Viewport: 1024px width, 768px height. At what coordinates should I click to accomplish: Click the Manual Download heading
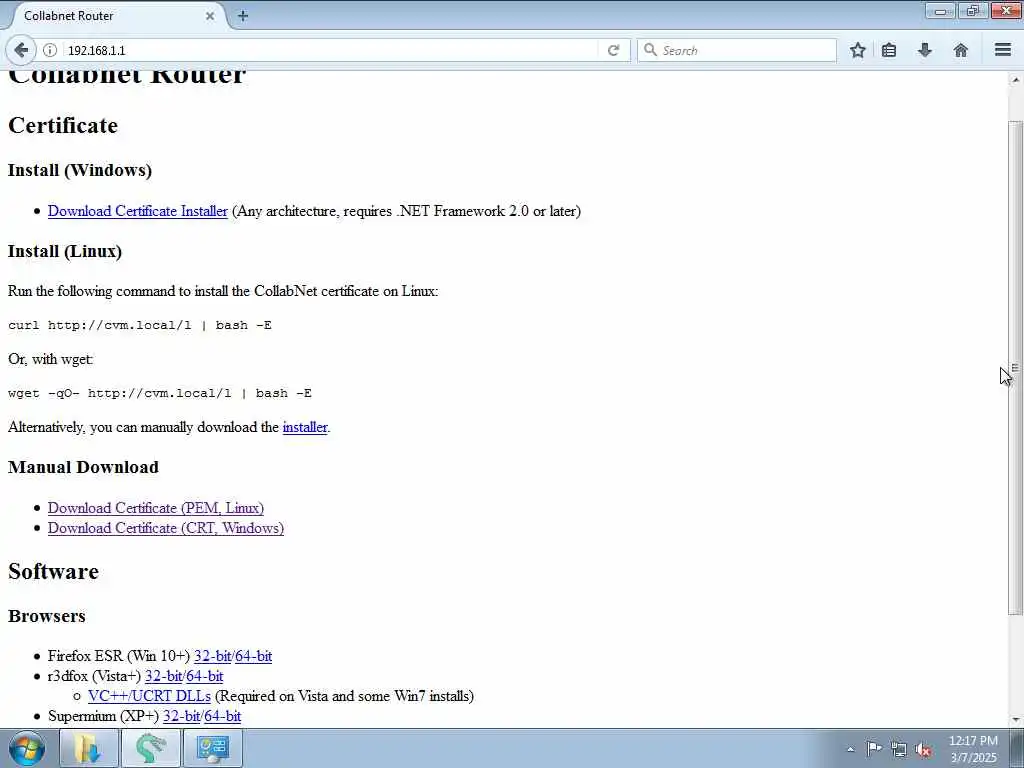83,467
